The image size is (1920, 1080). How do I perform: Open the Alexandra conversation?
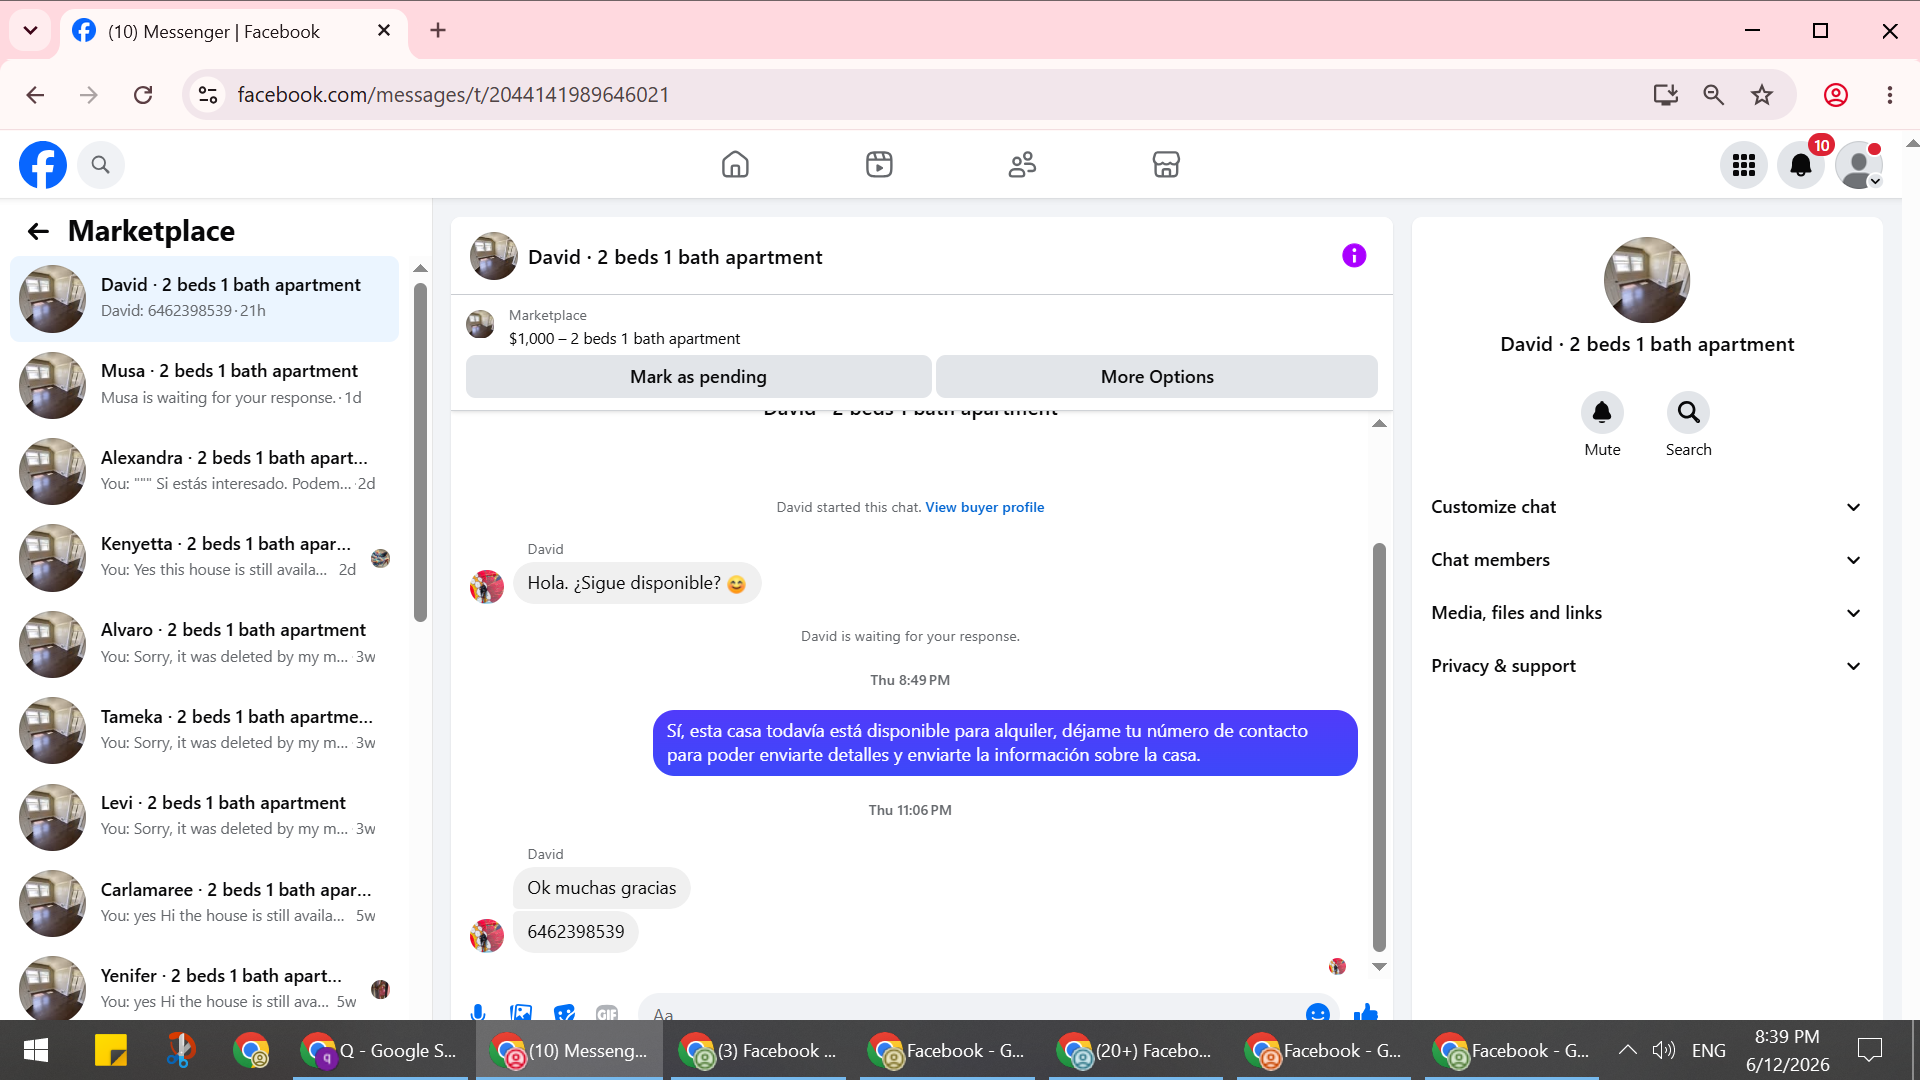click(204, 471)
